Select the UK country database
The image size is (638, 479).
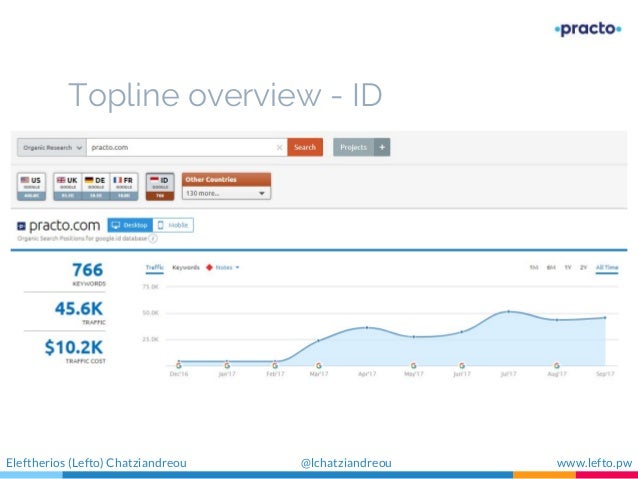(x=68, y=186)
